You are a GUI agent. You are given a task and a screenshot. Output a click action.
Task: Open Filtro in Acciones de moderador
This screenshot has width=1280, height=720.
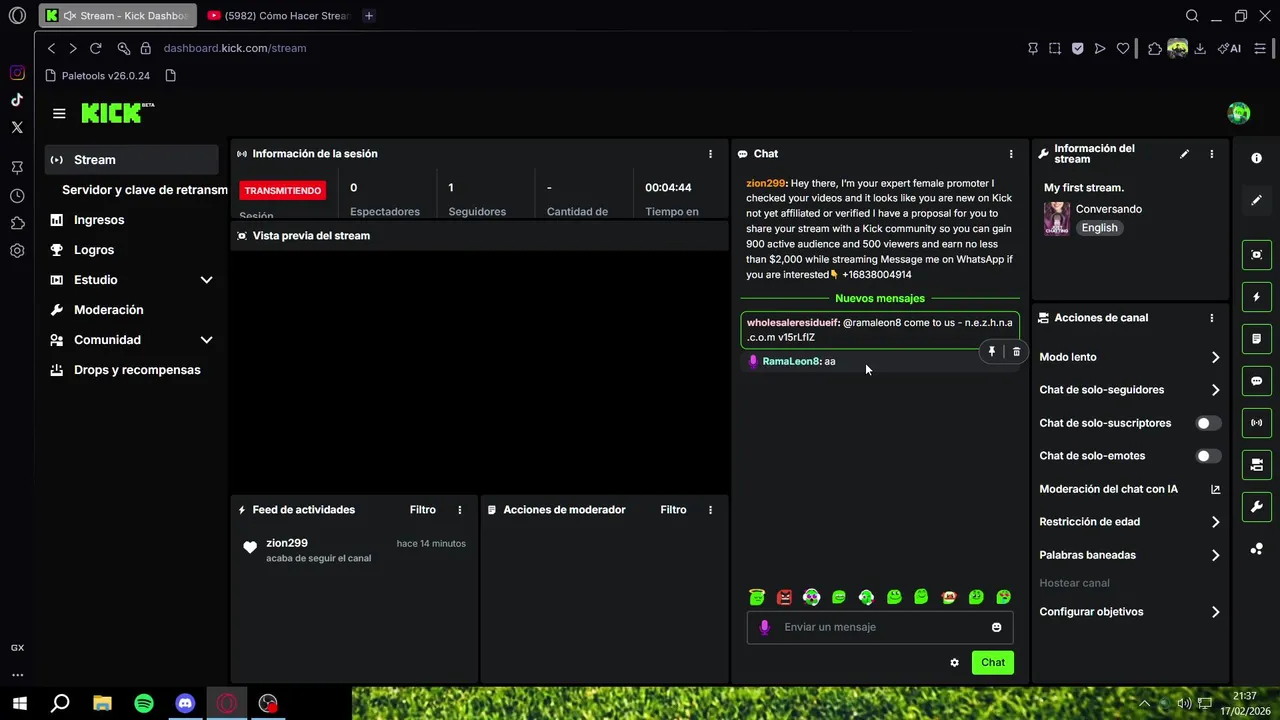coord(673,510)
